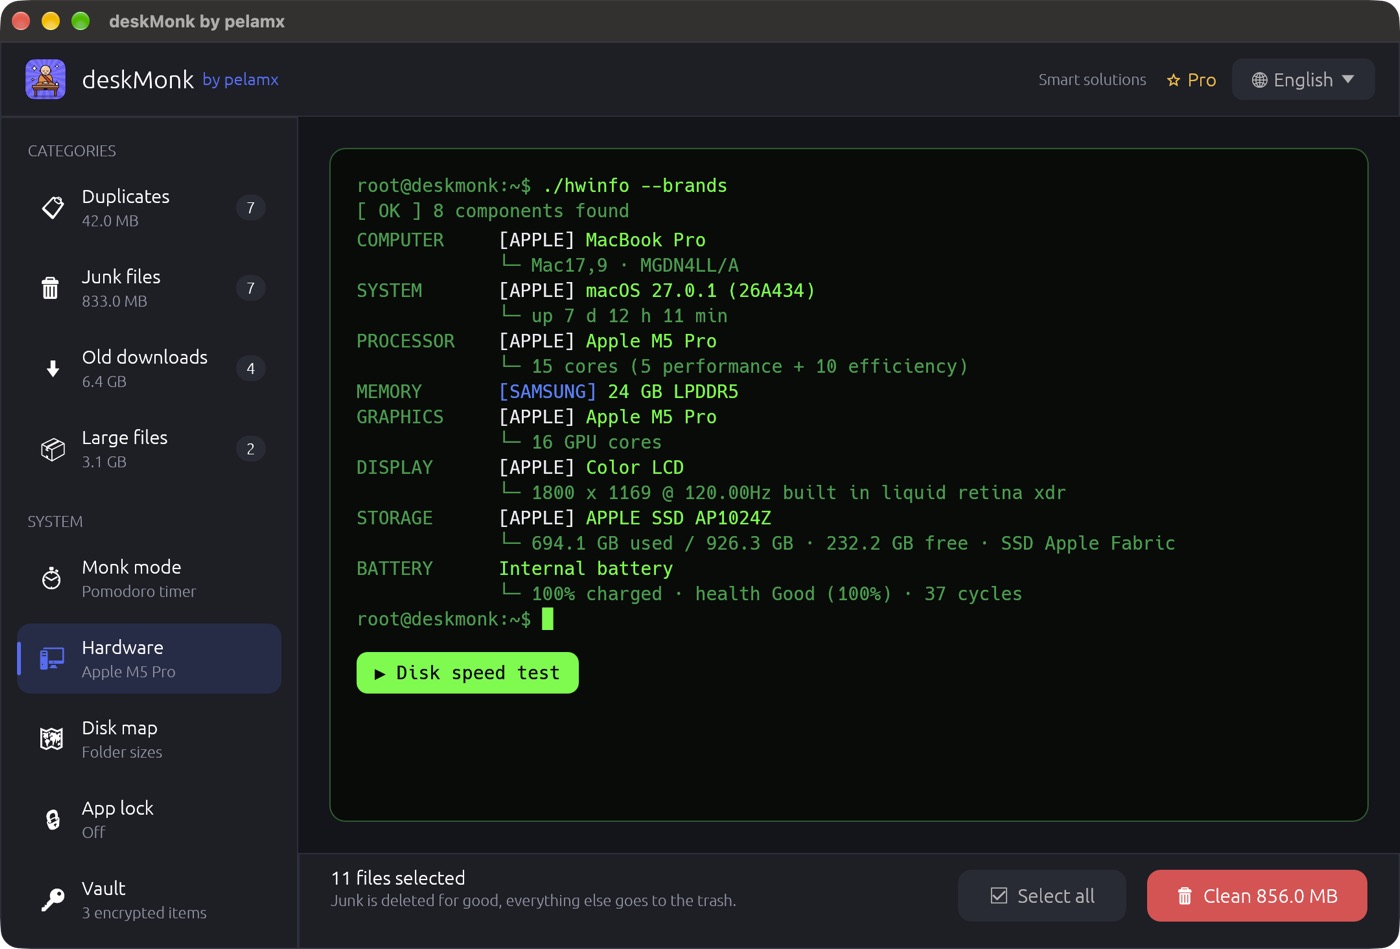Click the blinking terminal cursor block
Image resolution: width=1400 pixels, height=949 pixels.
(x=548, y=619)
